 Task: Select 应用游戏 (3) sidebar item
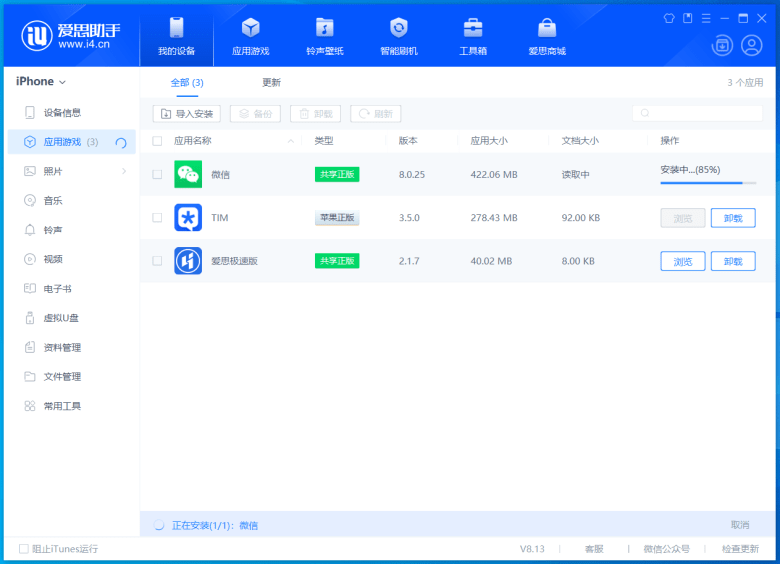click(72, 142)
